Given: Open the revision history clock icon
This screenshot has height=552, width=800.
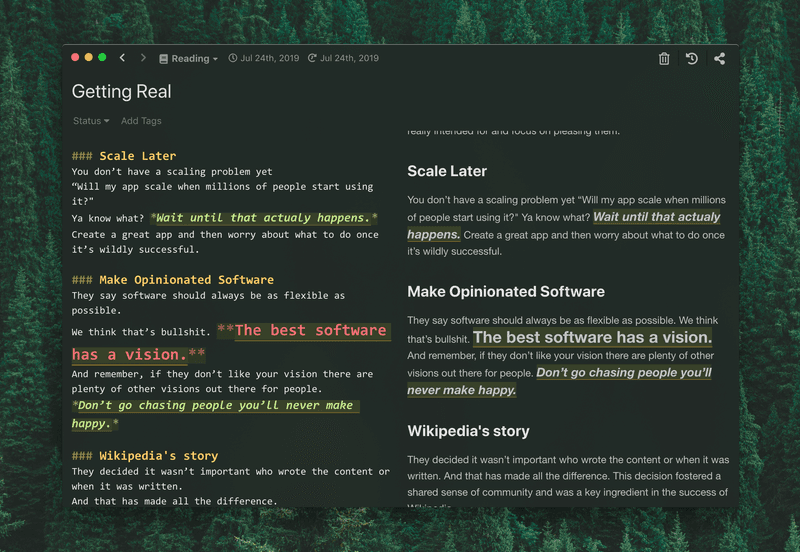Looking at the screenshot, I should [x=691, y=59].
